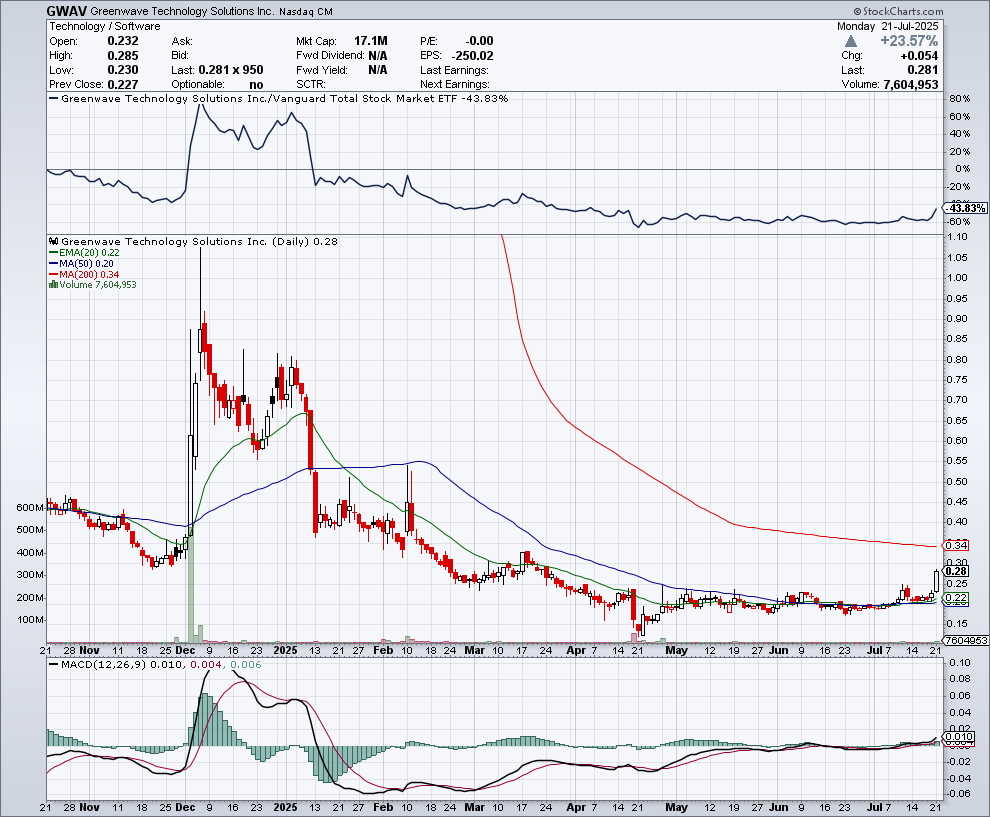Click the EPS value -250.02

pyautogui.click(x=472, y=56)
